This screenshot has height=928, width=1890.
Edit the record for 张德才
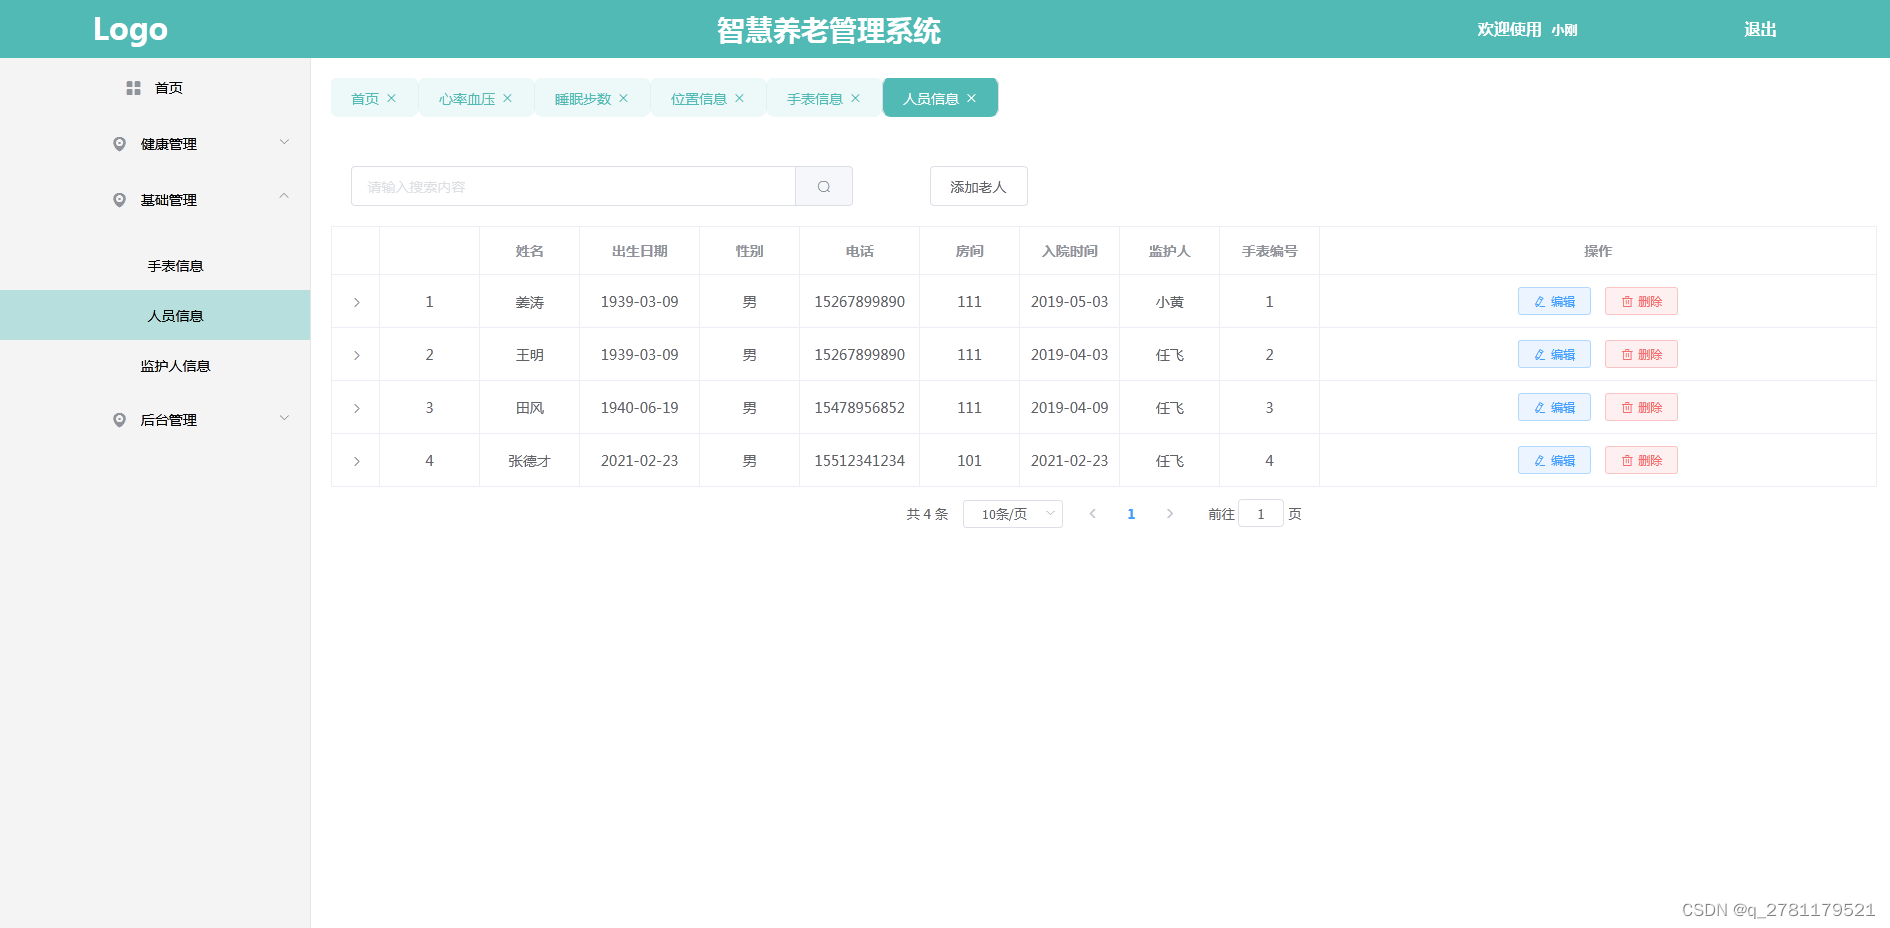click(1554, 460)
